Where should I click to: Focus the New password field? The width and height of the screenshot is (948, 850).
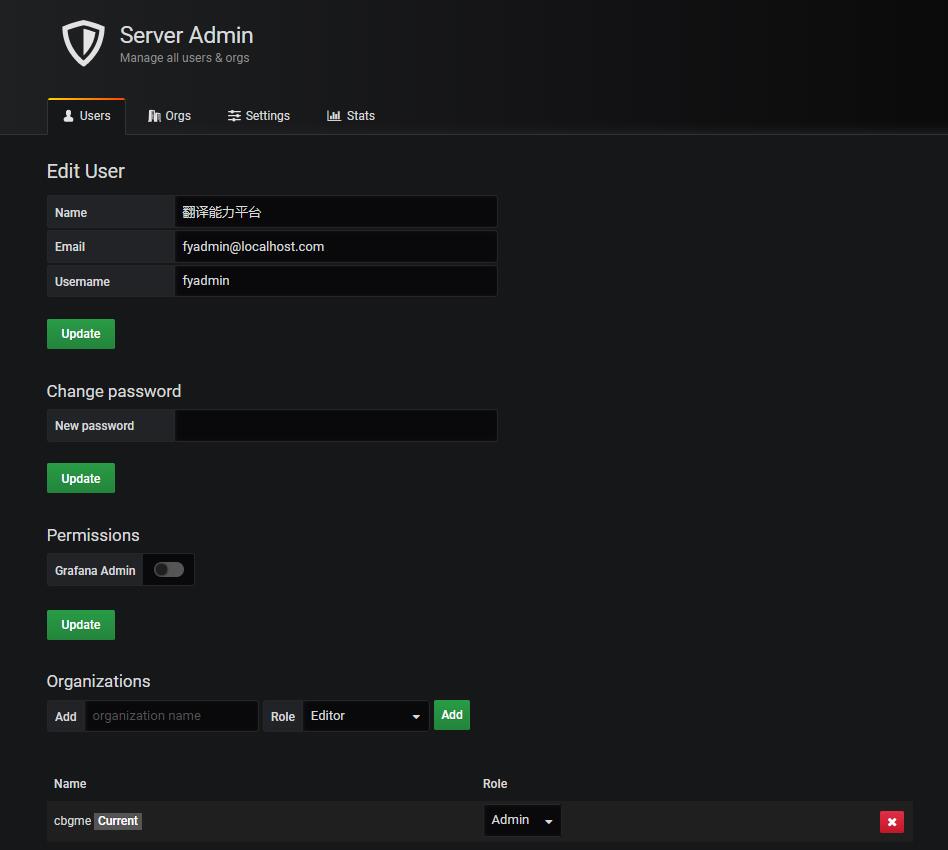(x=335, y=426)
